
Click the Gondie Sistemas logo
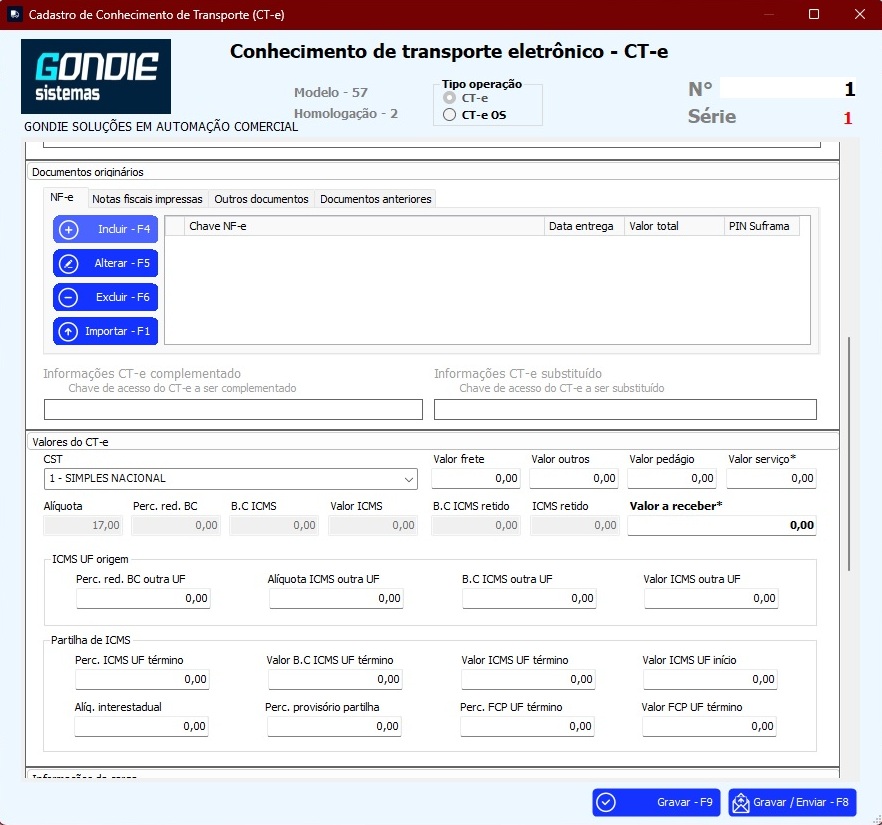coord(96,76)
